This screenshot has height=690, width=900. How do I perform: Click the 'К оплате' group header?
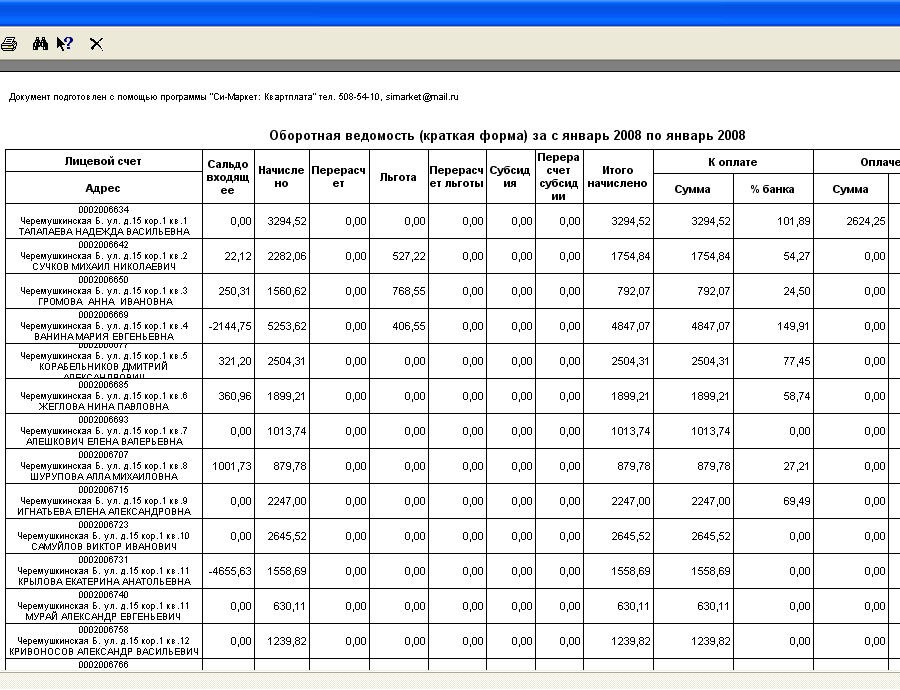point(733,162)
